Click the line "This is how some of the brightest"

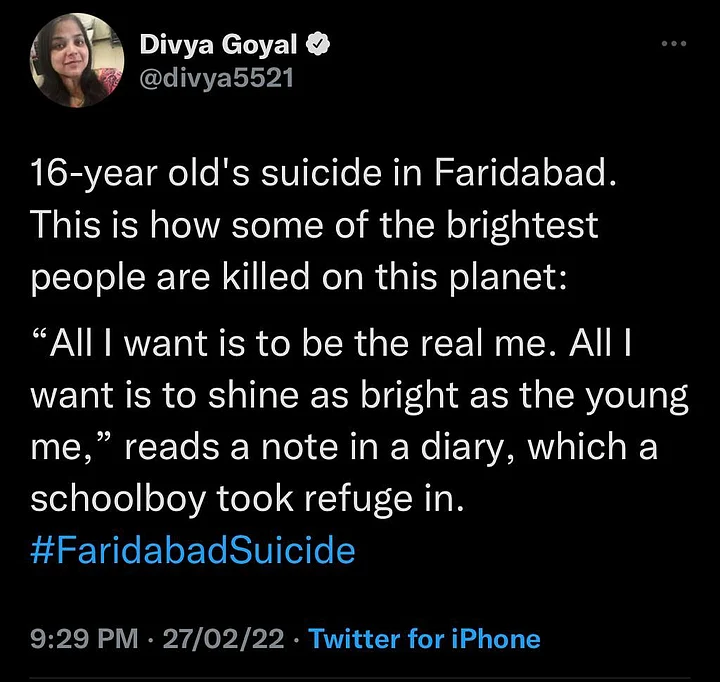point(315,229)
